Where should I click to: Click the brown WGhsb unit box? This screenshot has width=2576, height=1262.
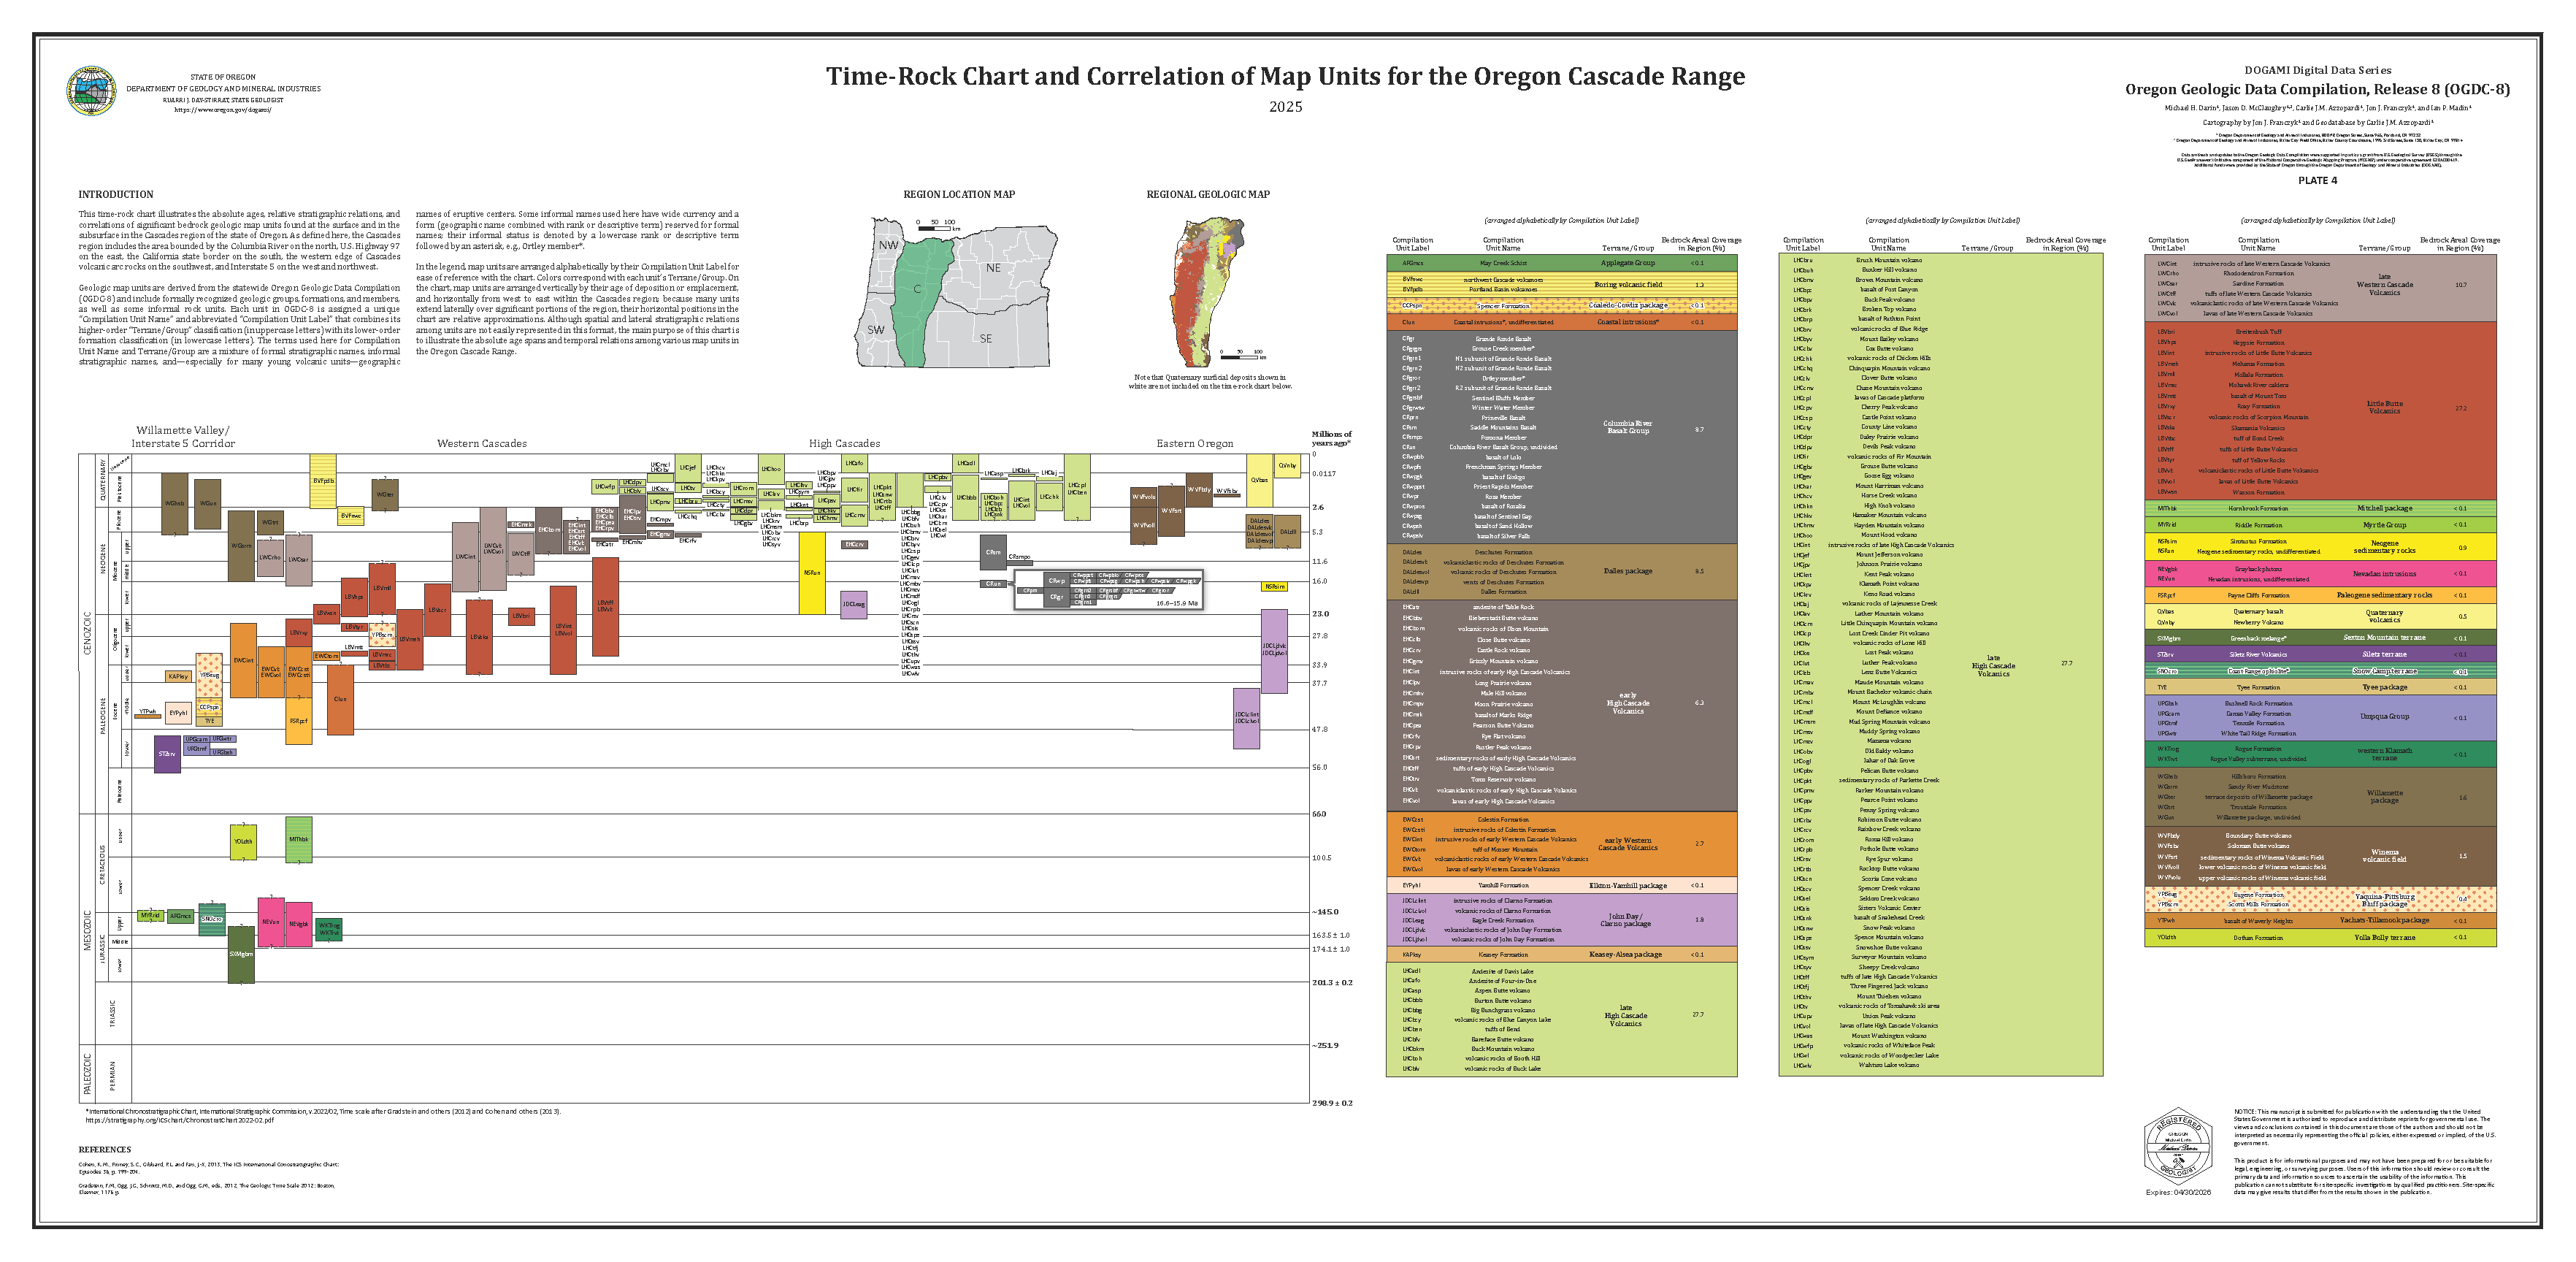pos(174,503)
